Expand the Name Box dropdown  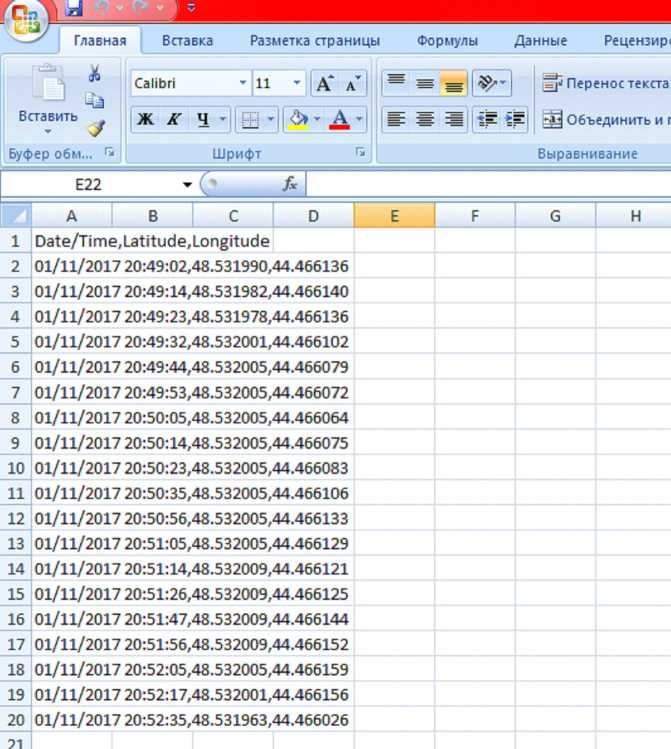tap(187, 185)
